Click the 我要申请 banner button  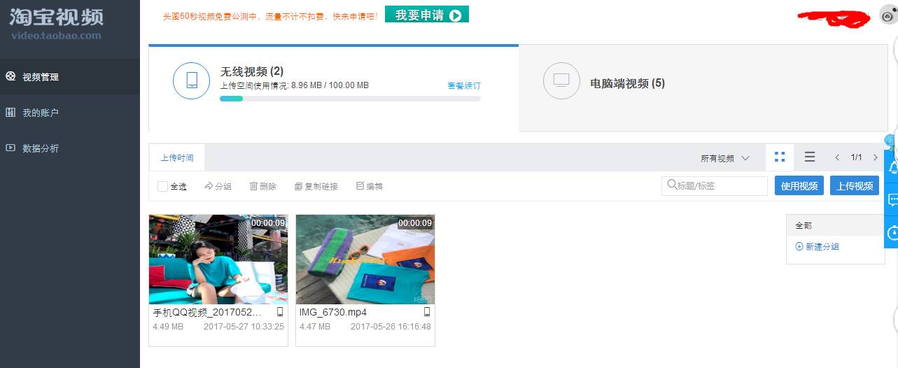click(427, 14)
